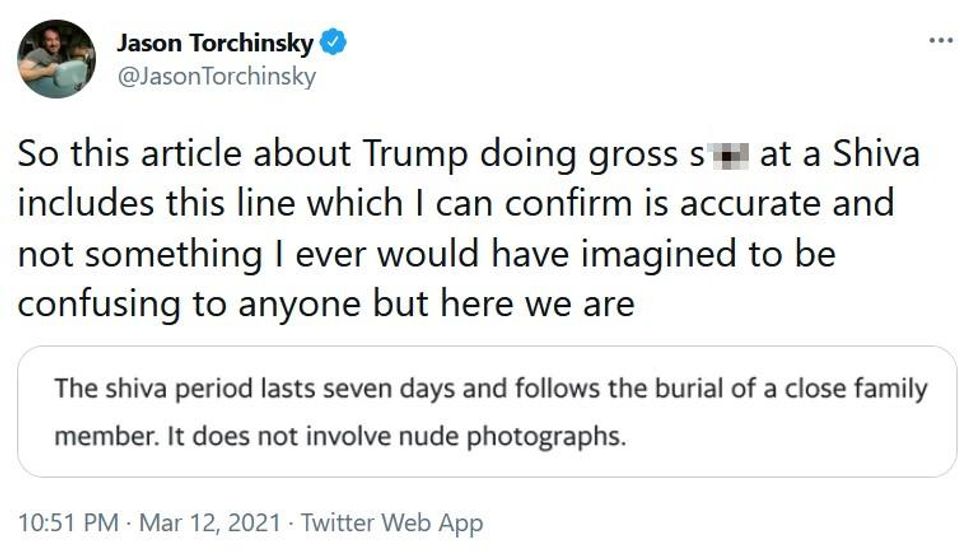This screenshot has height=552, width=980.
Task: Open the @JasonTorchinsky handle link
Action: point(215,76)
